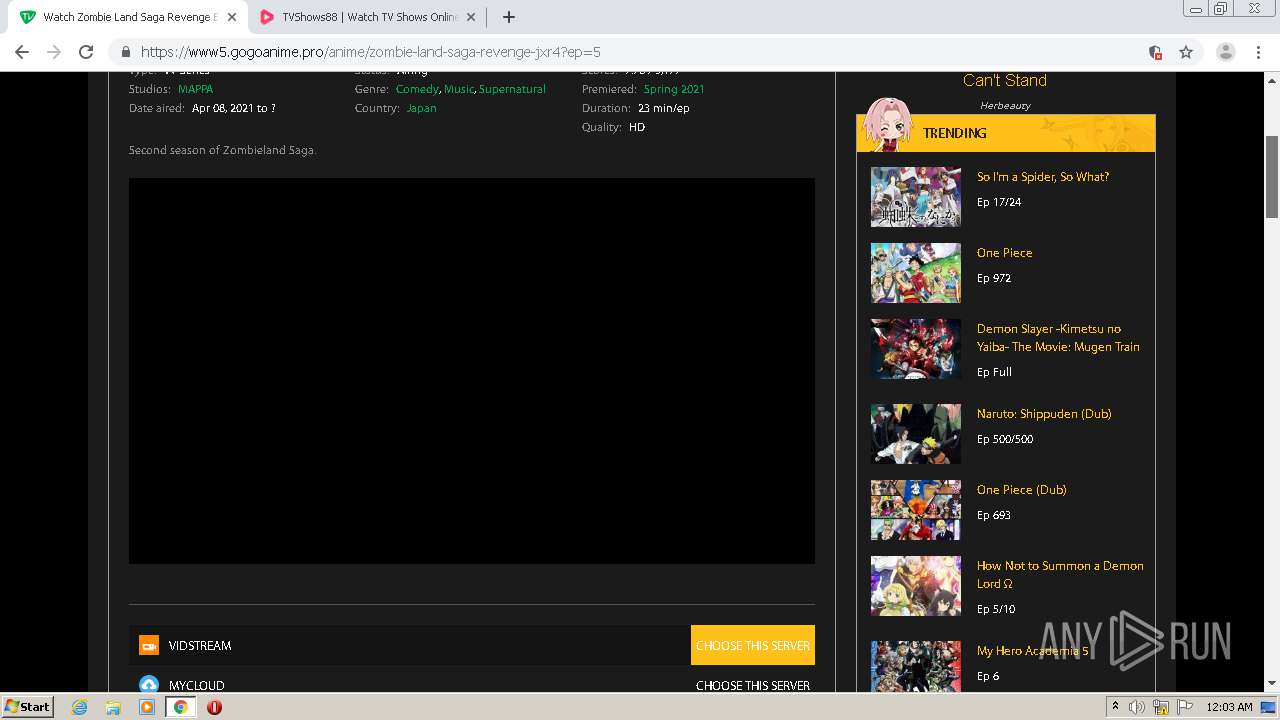Open the Chrome three-dot menu
Image resolution: width=1280 pixels, height=720 pixels.
pyautogui.click(x=1259, y=52)
